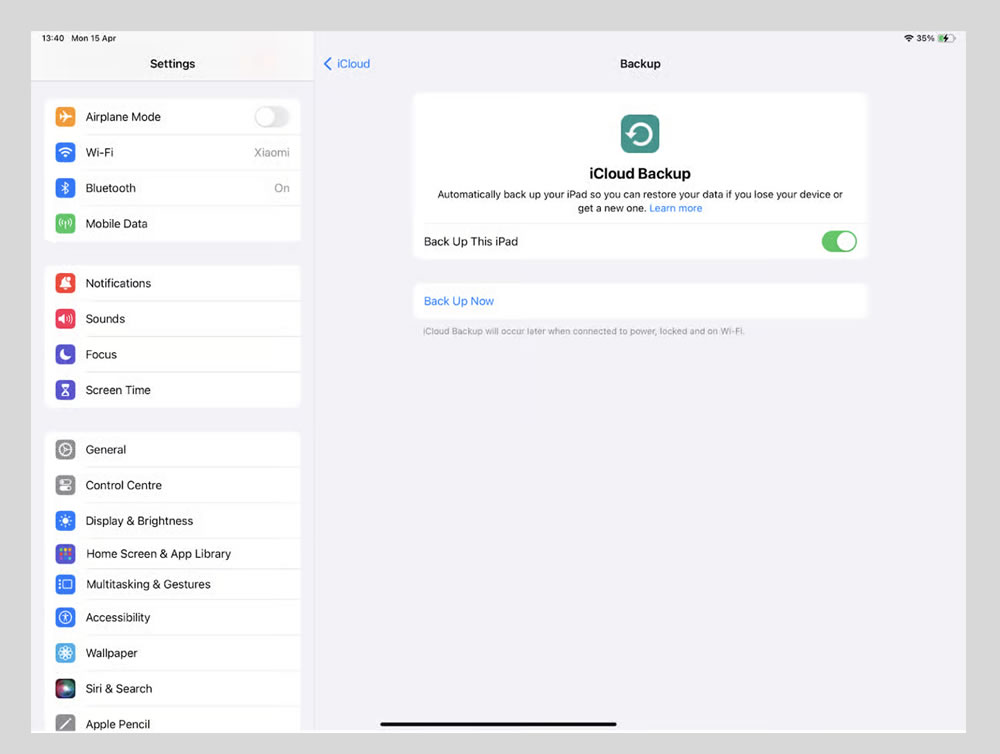Tap the Settings sidebar title

pos(172,64)
